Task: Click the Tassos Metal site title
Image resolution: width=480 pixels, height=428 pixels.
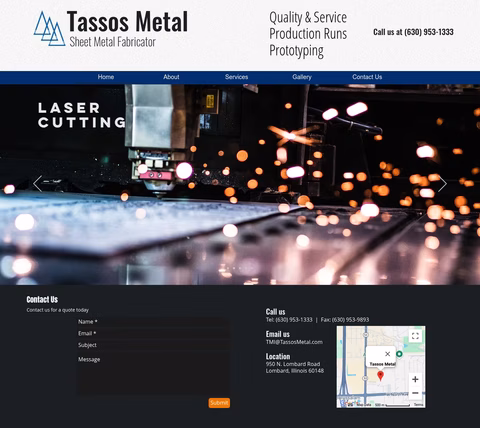Action: (x=127, y=22)
